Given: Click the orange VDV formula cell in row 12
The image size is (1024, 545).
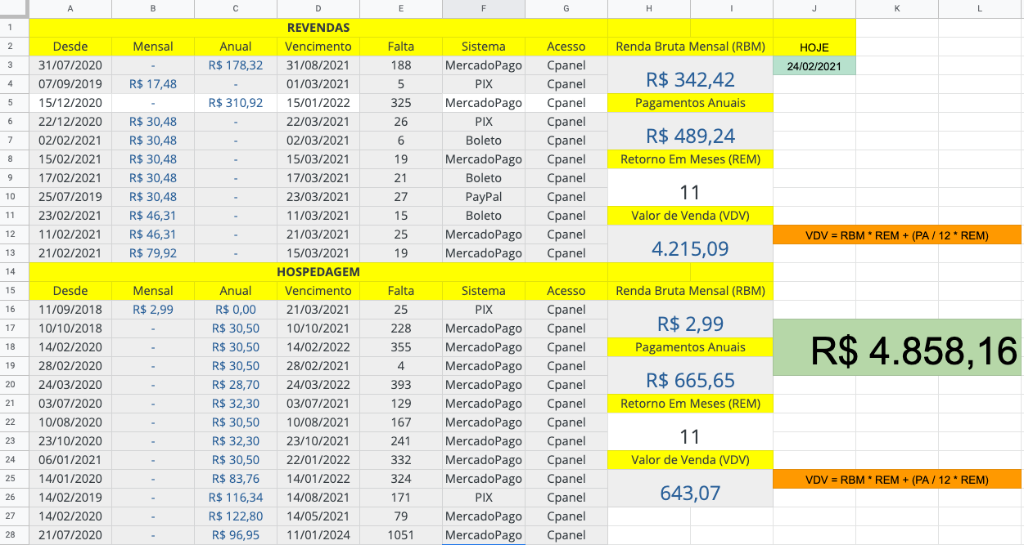Looking at the screenshot, I should (897, 235).
